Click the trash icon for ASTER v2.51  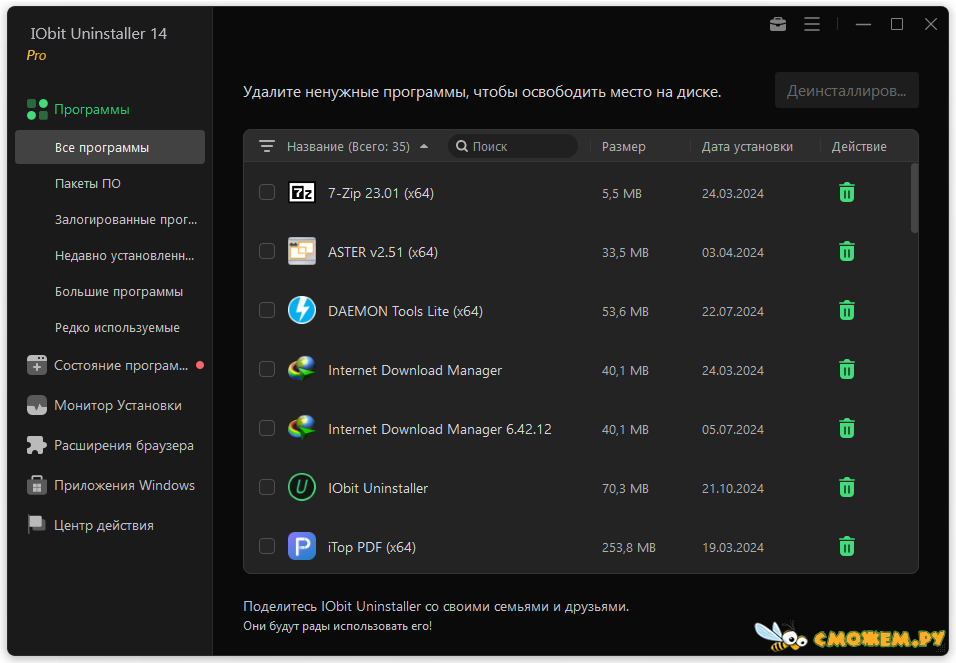(x=847, y=252)
